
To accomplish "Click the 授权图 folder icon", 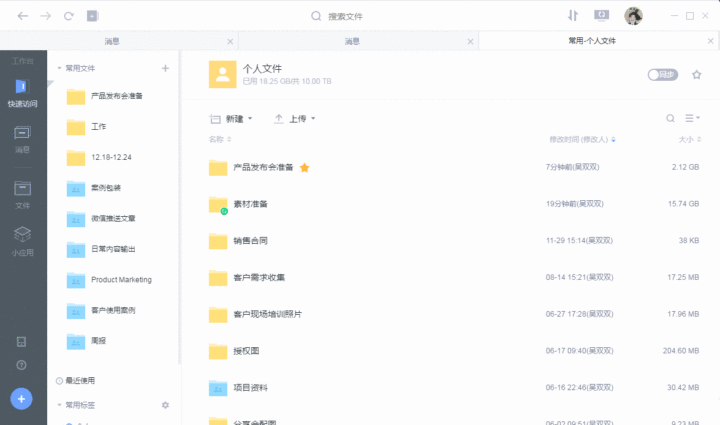I will 218,351.
